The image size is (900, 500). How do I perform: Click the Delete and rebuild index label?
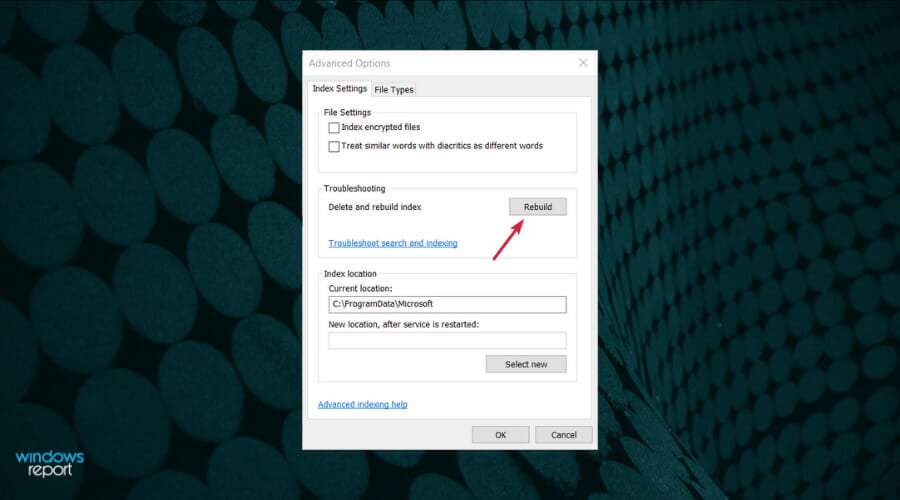point(375,207)
